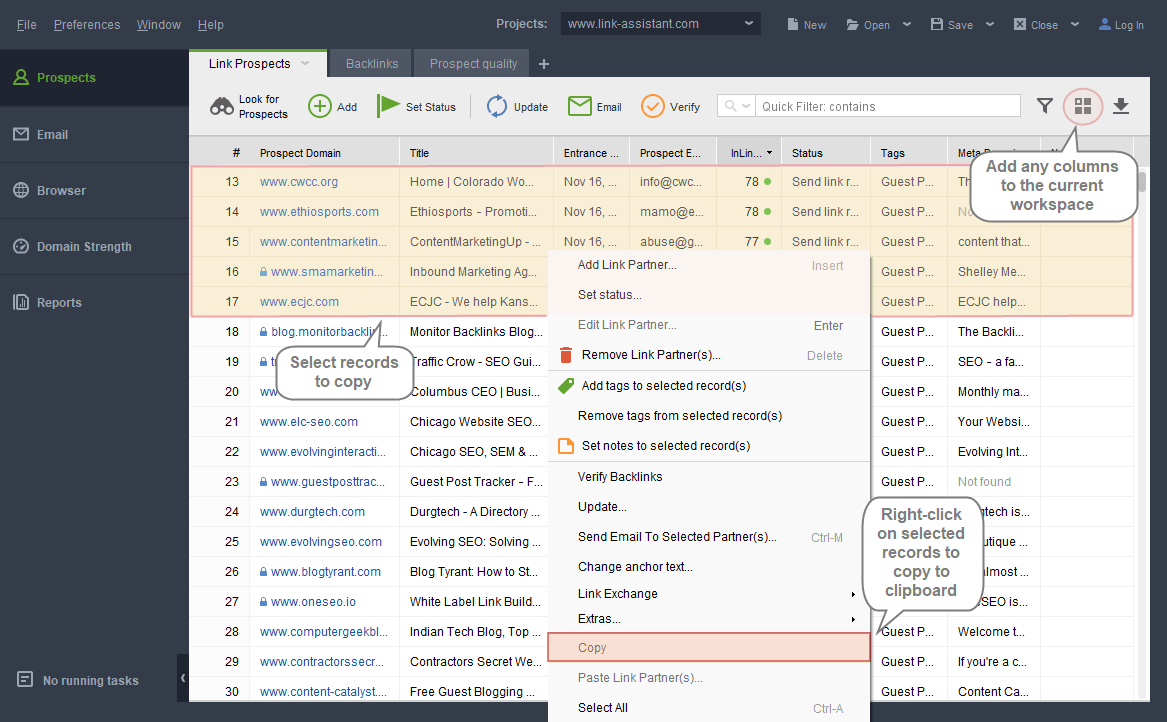Open the www.ethiosports.com domain link

click(x=319, y=212)
